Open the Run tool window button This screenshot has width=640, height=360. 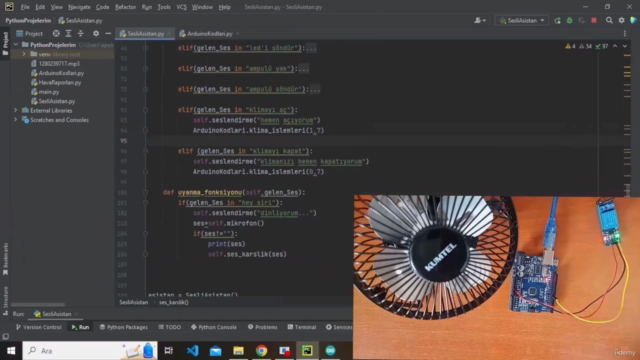pyautogui.click(x=80, y=327)
